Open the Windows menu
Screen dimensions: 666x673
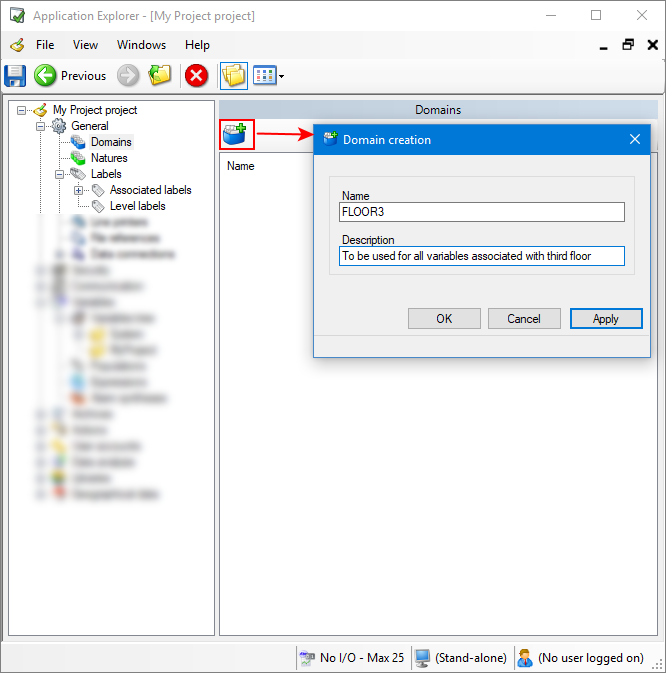point(142,45)
